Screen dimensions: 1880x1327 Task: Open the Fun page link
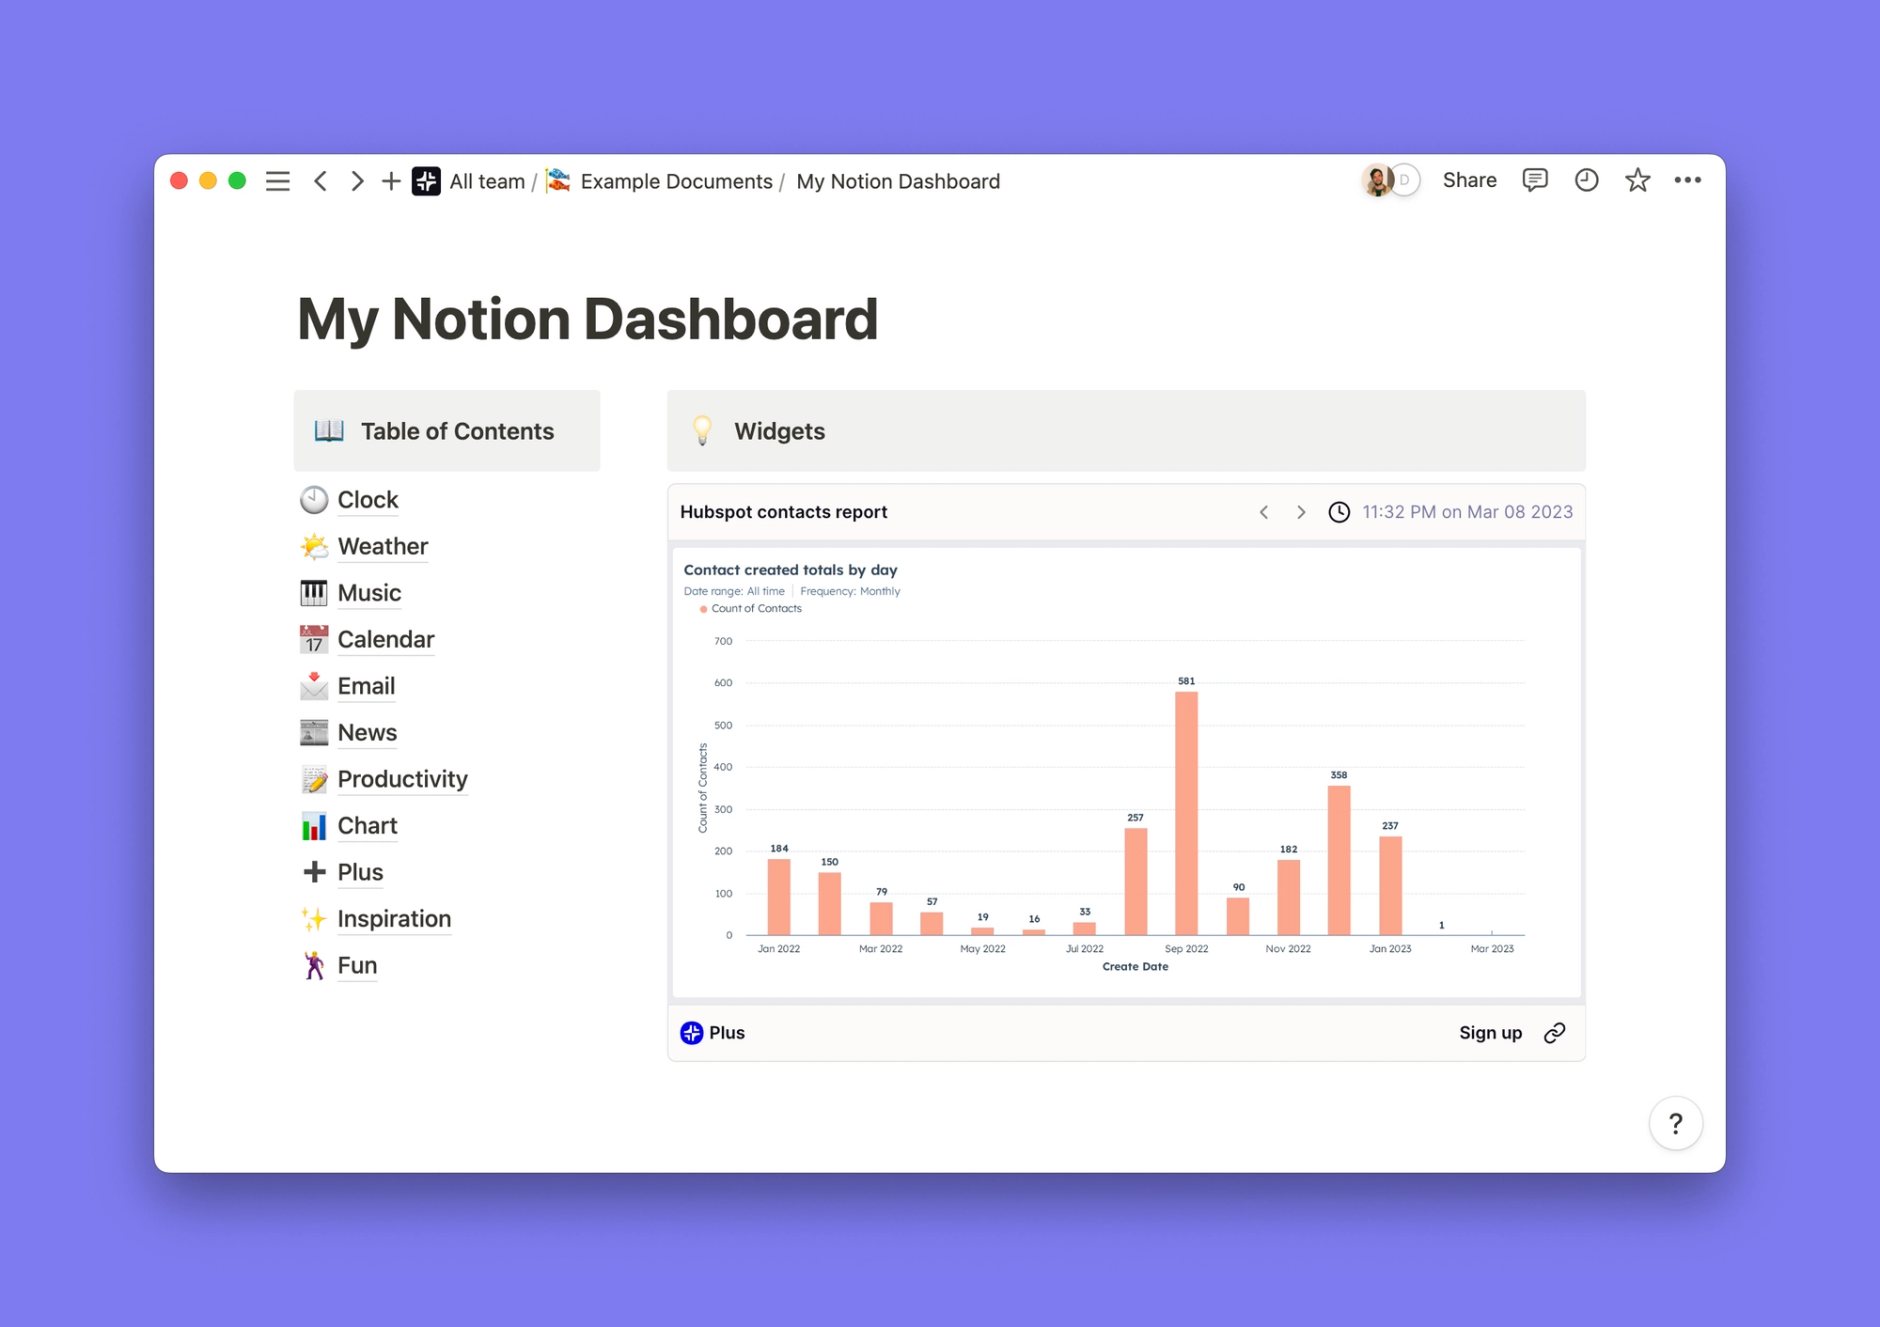click(x=357, y=965)
